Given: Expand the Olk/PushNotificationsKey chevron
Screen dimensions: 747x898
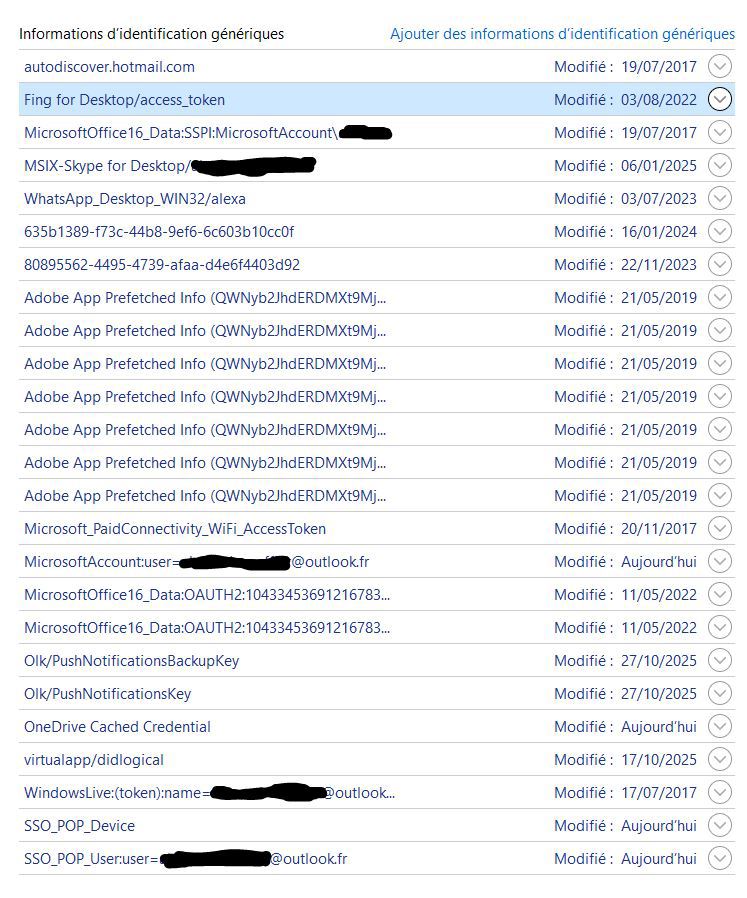Looking at the screenshot, I should point(720,694).
